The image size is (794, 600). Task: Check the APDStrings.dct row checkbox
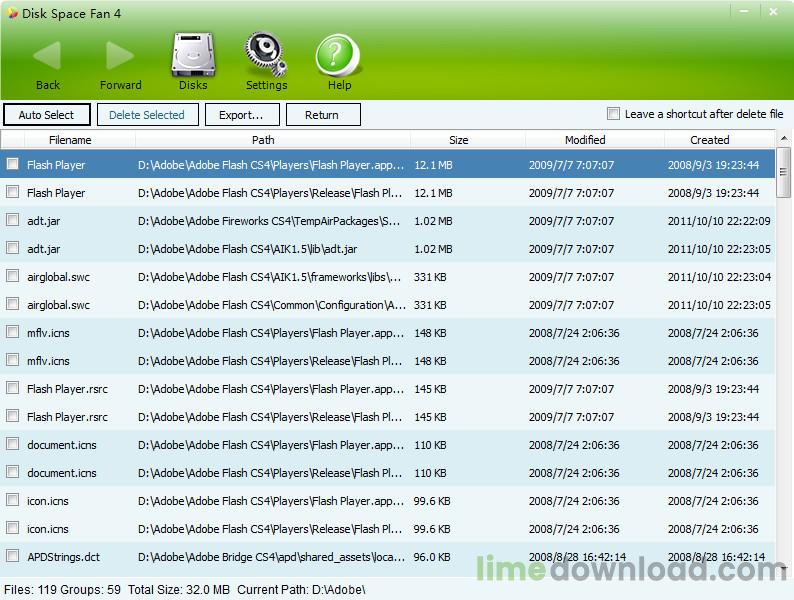click(x=13, y=555)
